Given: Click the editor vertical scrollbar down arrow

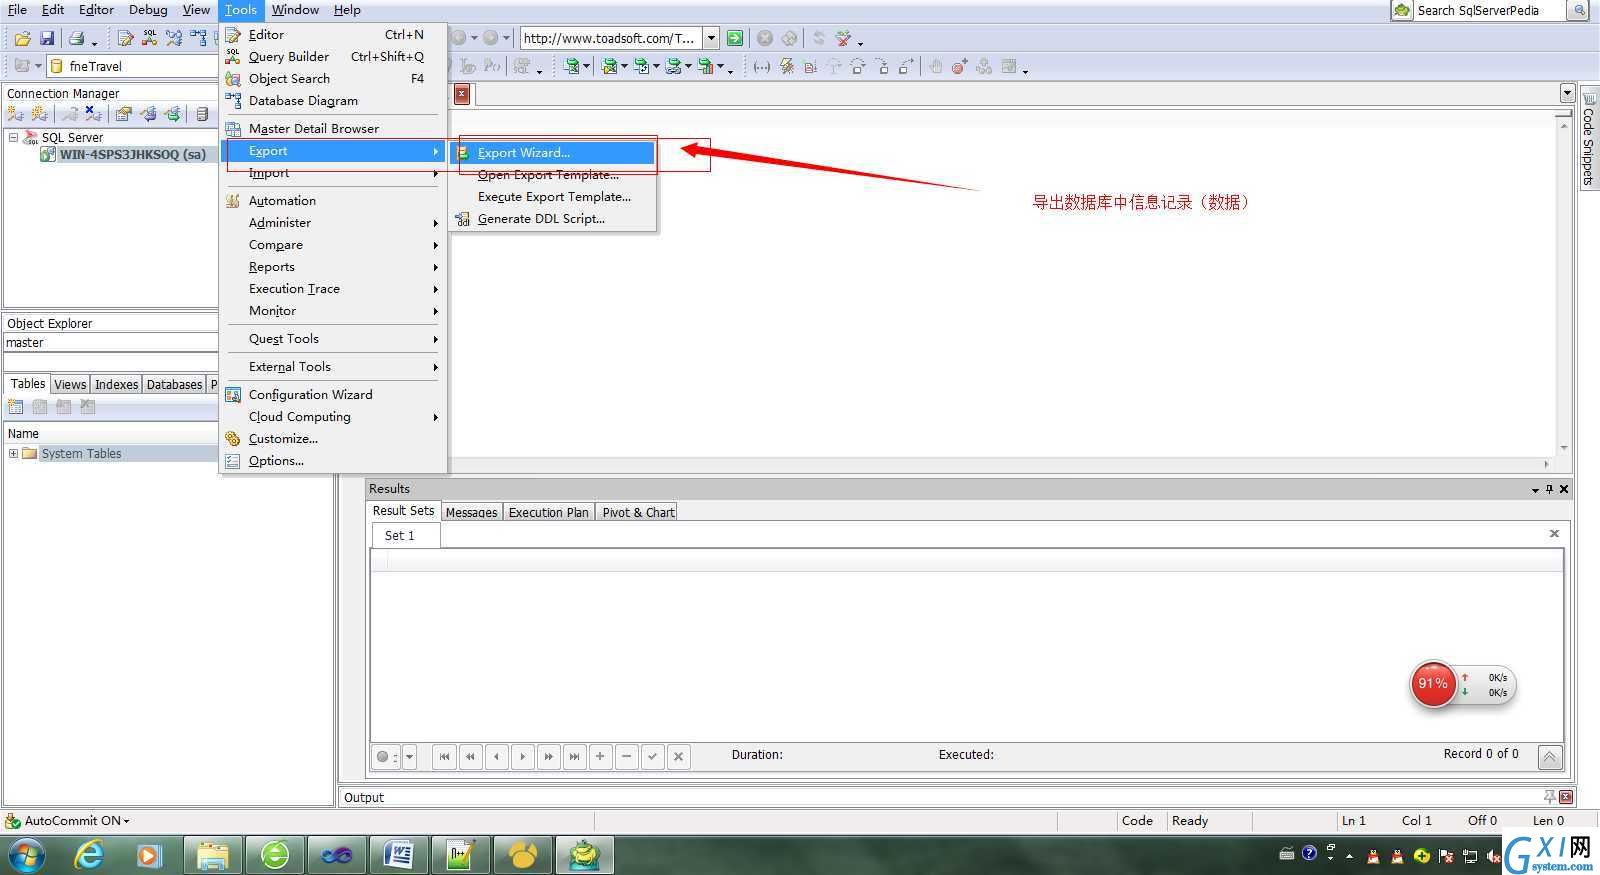Looking at the screenshot, I should tap(1564, 448).
